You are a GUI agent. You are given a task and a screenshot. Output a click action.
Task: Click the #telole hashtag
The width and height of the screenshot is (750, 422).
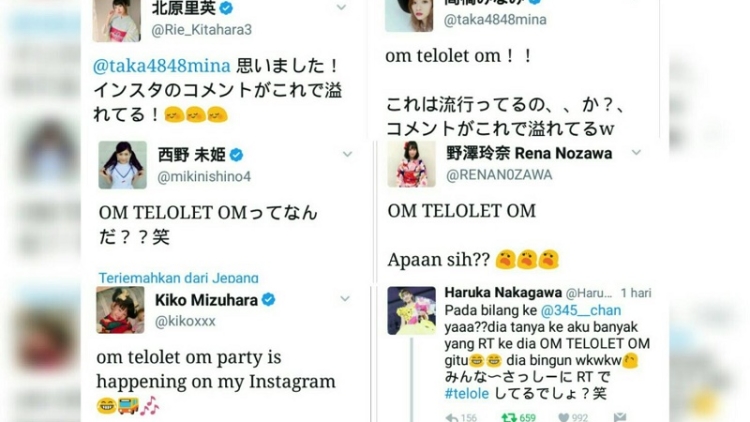click(467, 394)
